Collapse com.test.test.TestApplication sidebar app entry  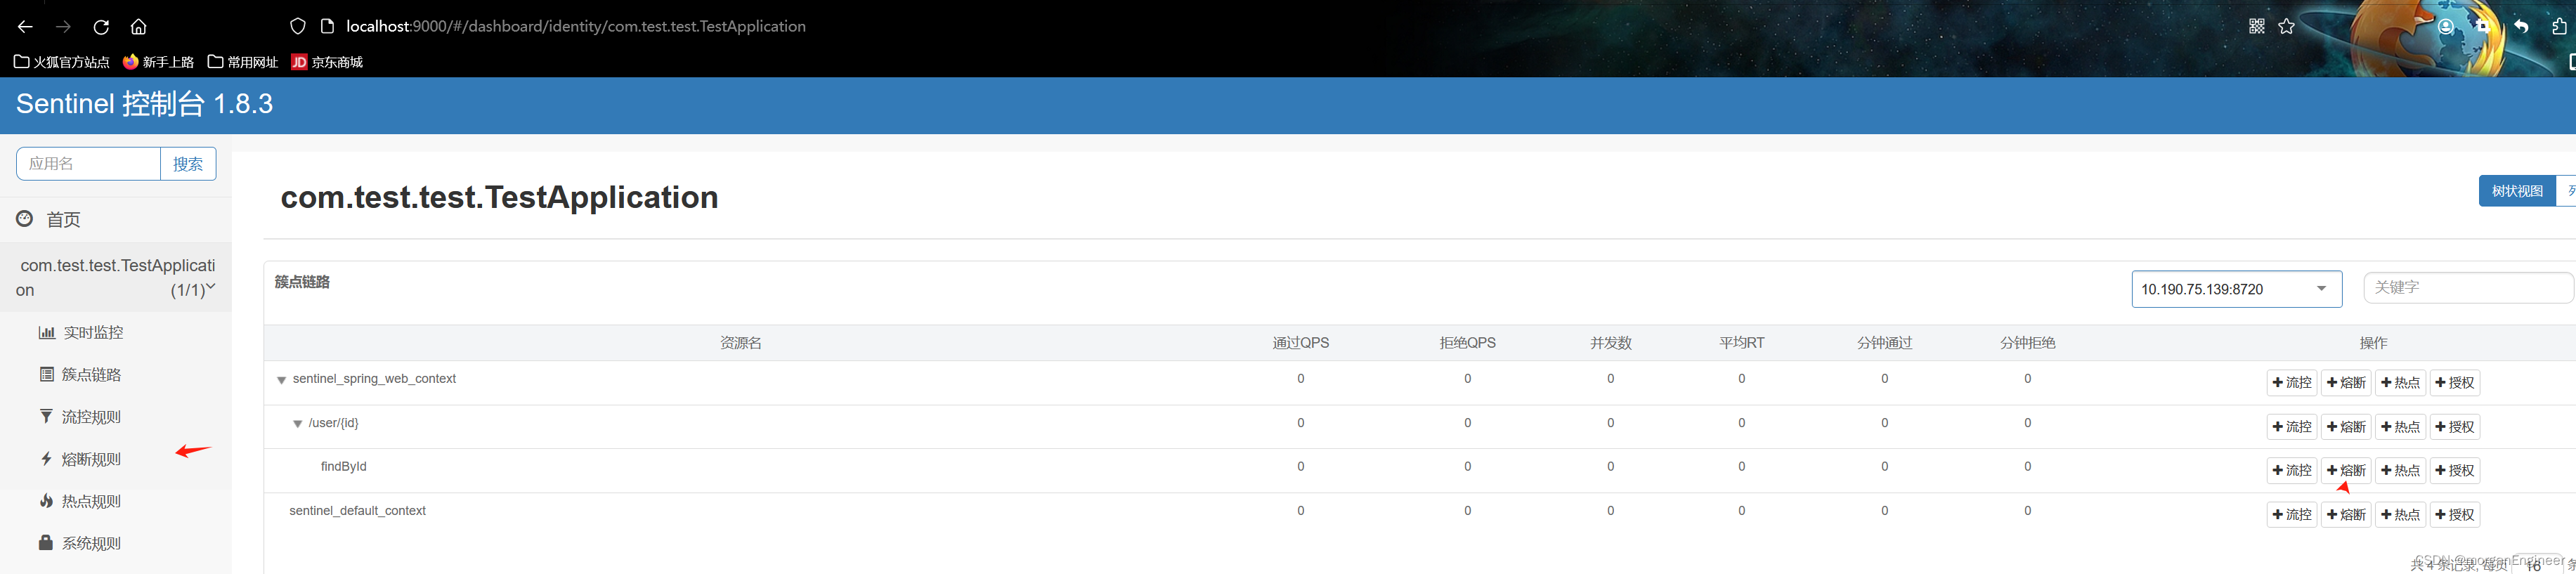pyautogui.click(x=115, y=278)
